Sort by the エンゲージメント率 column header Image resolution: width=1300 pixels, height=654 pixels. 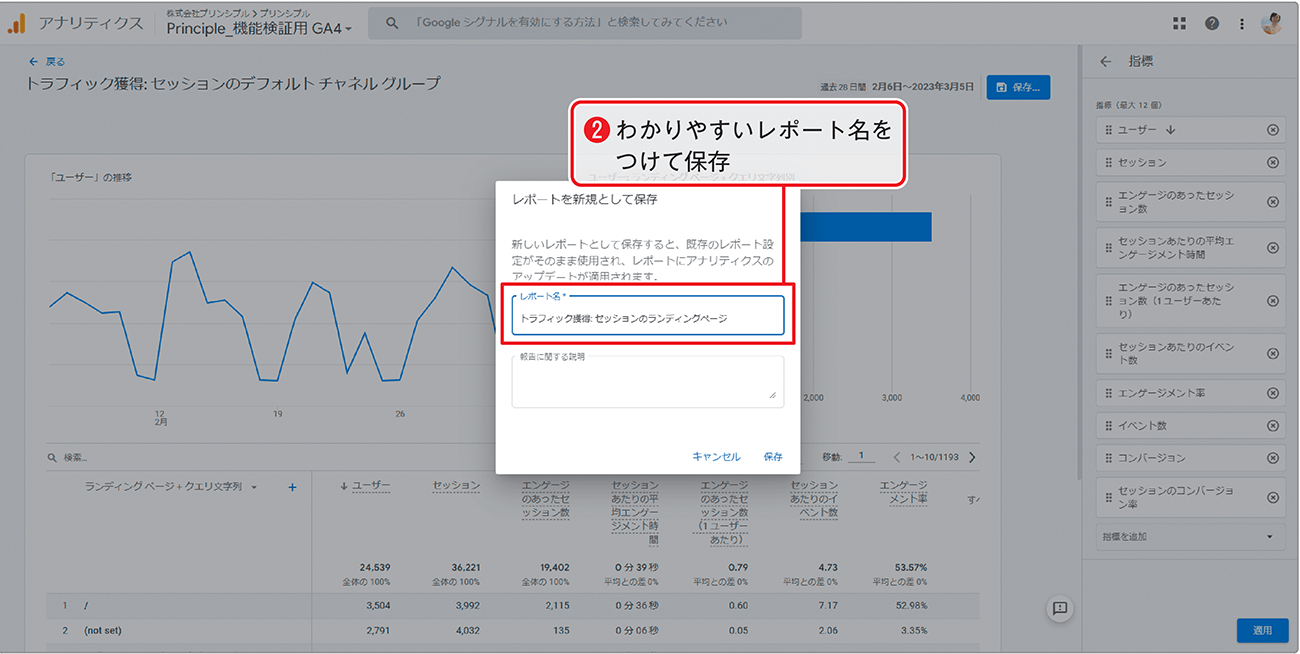point(903,492)
